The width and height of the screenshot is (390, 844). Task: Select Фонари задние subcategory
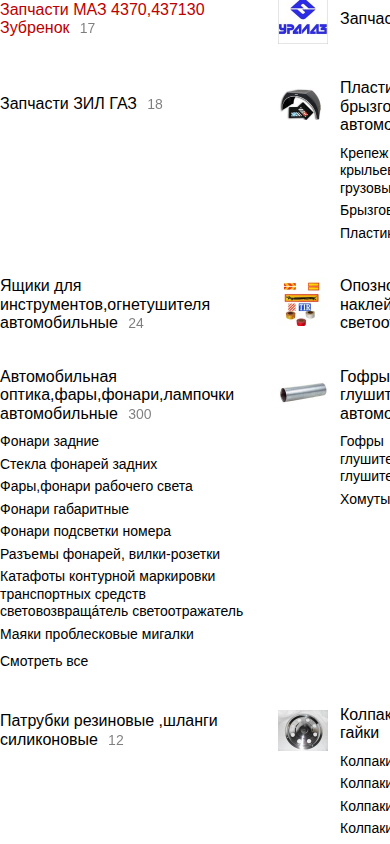pos(49,441)
